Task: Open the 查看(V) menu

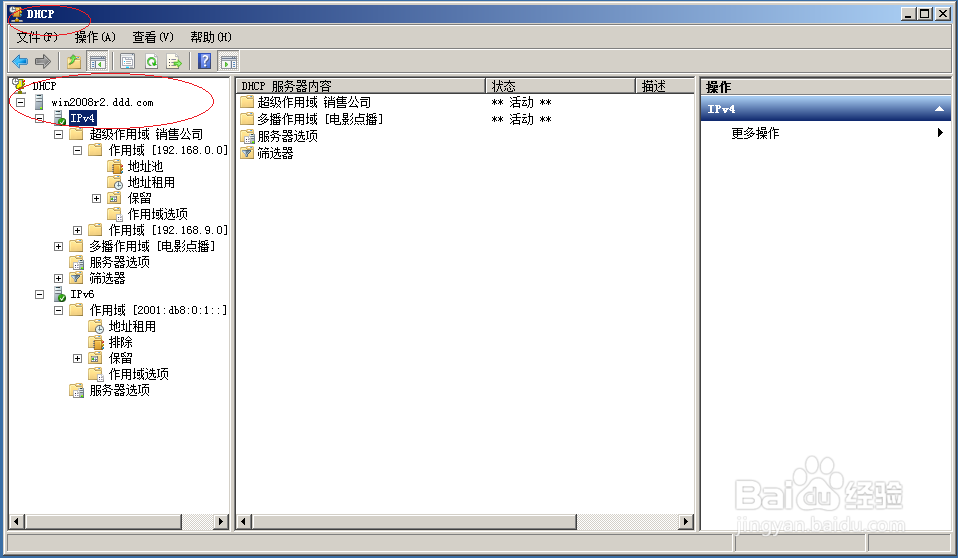Action: click(x=153, y=37)
